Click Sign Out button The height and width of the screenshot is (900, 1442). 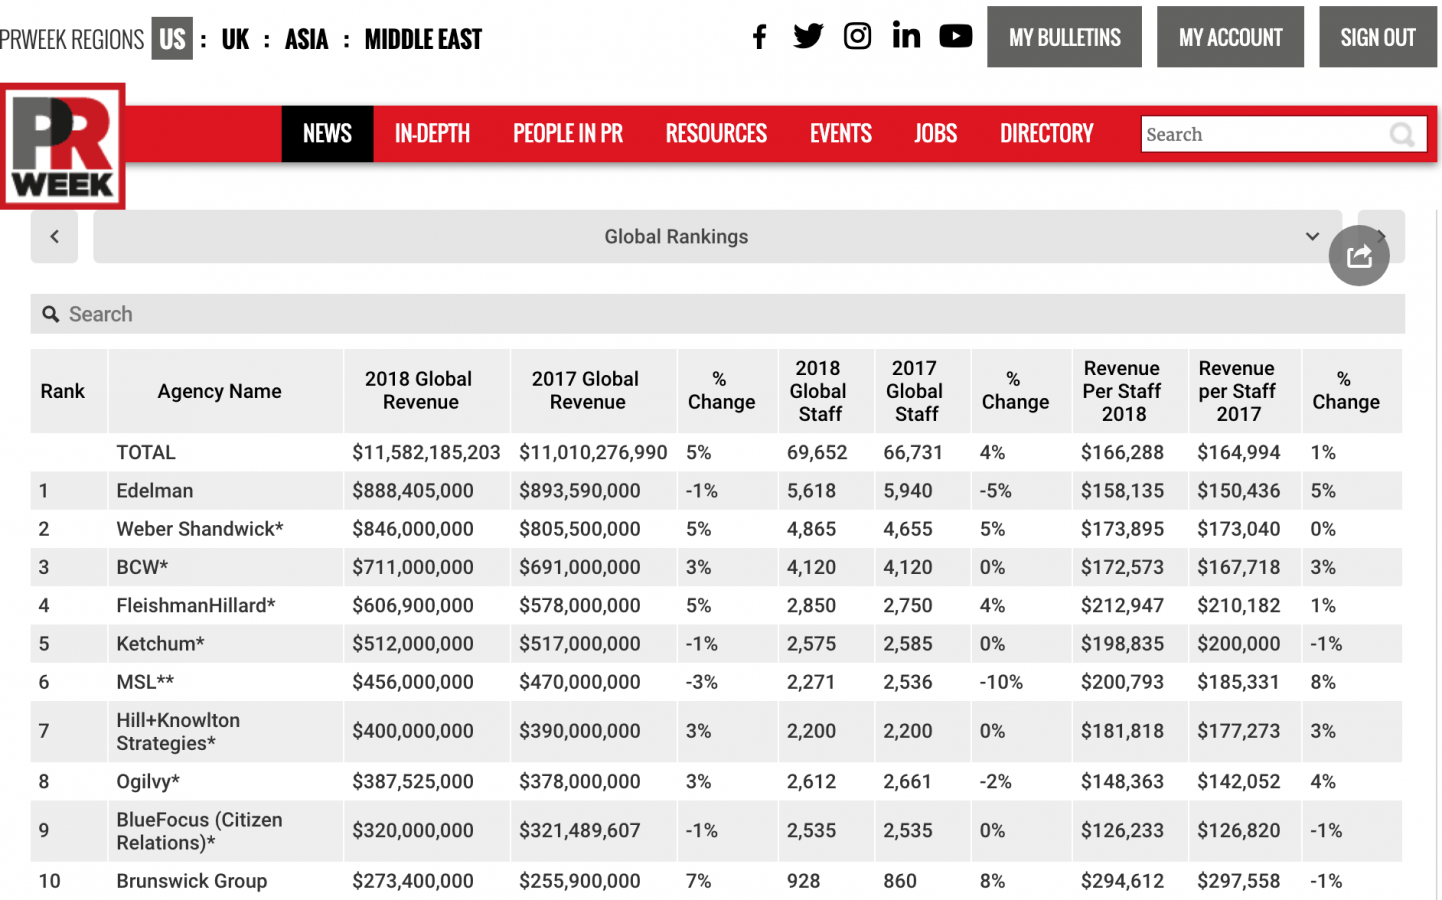1377,37
